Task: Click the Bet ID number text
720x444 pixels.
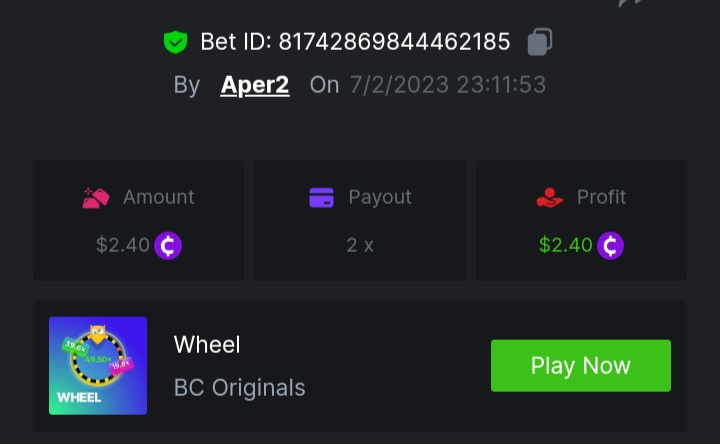Action: pyautogui.click(x=394, y=42)
